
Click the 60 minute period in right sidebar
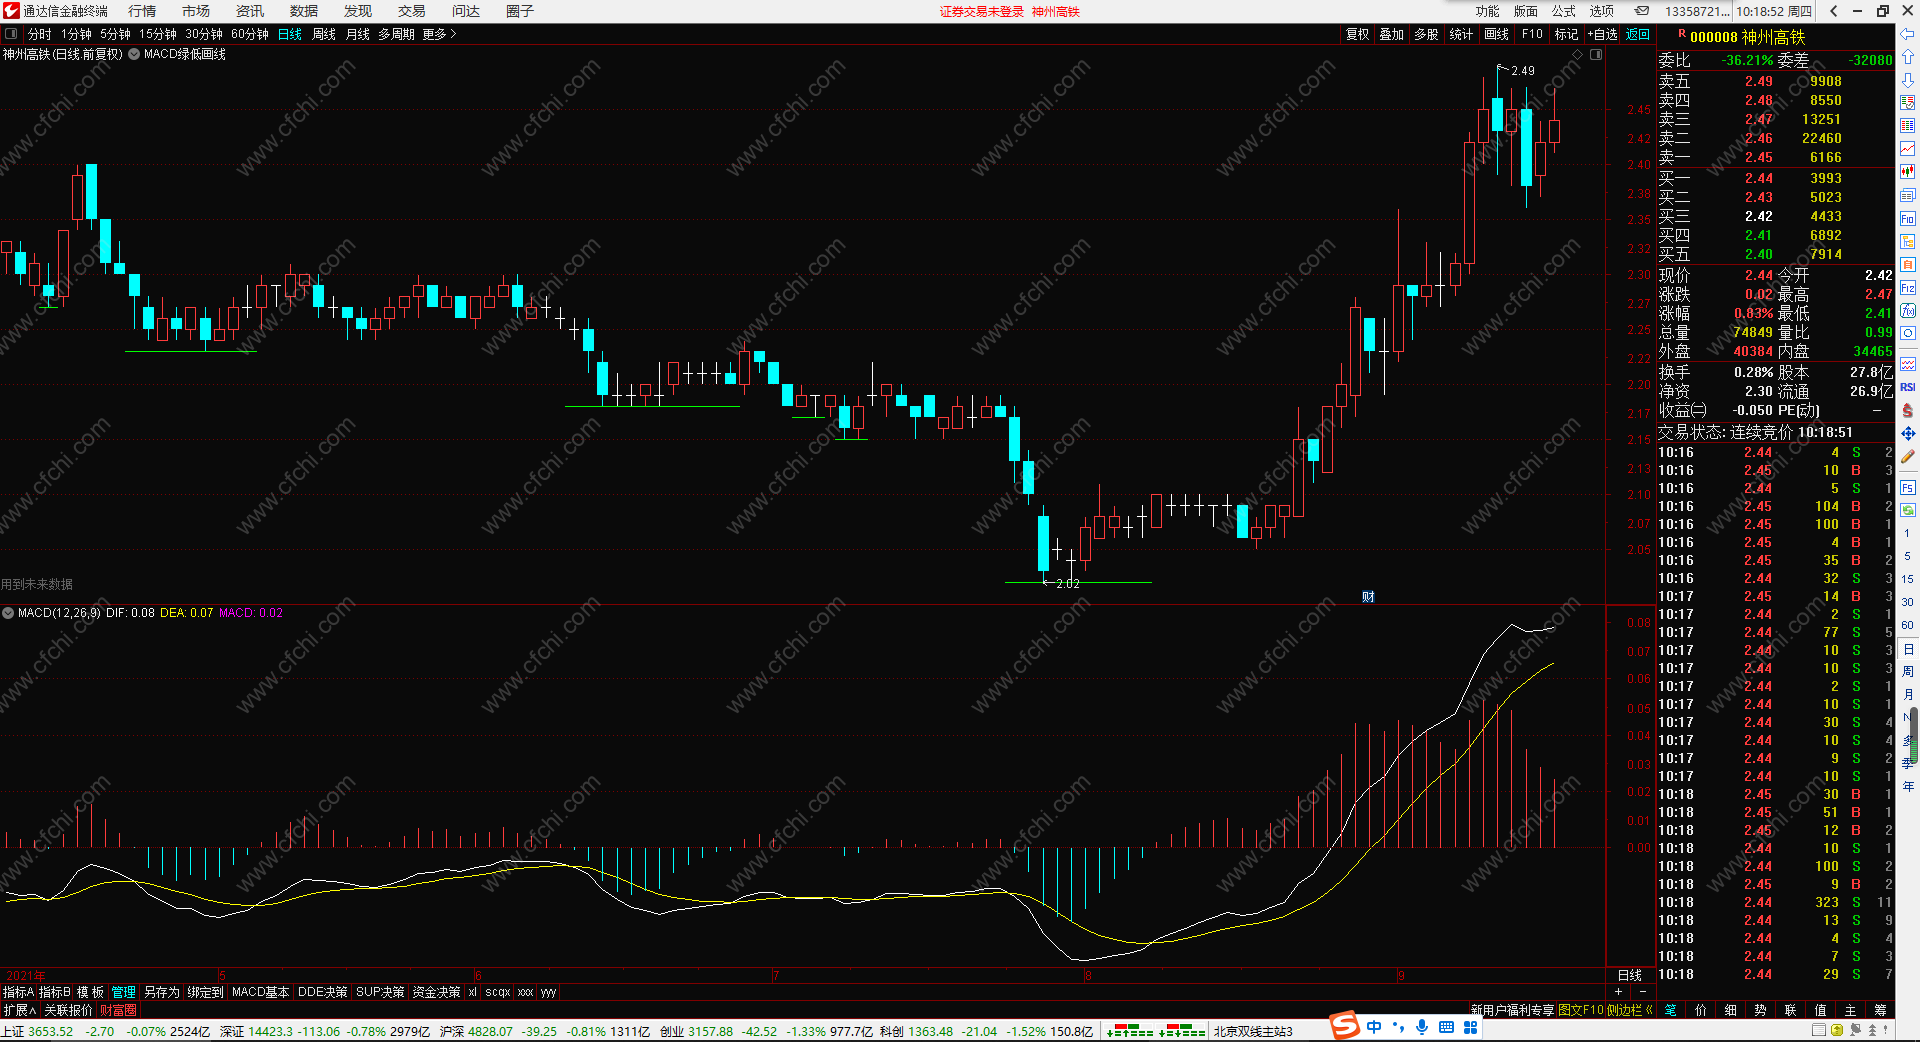[x=1907, y=625]
